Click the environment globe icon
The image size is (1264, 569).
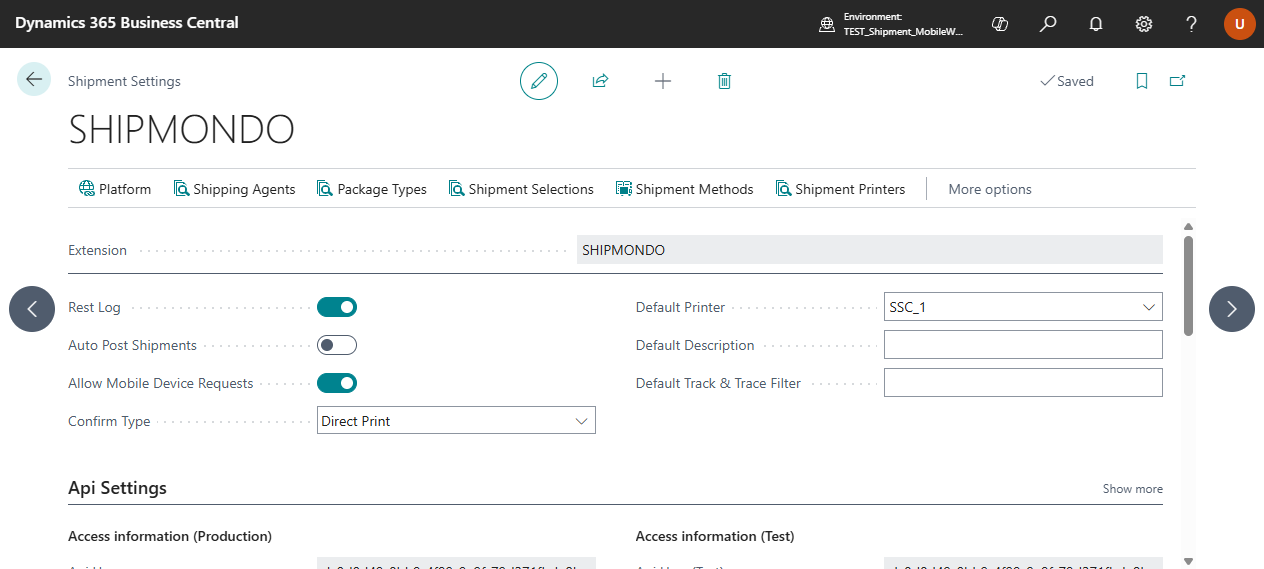827,24
